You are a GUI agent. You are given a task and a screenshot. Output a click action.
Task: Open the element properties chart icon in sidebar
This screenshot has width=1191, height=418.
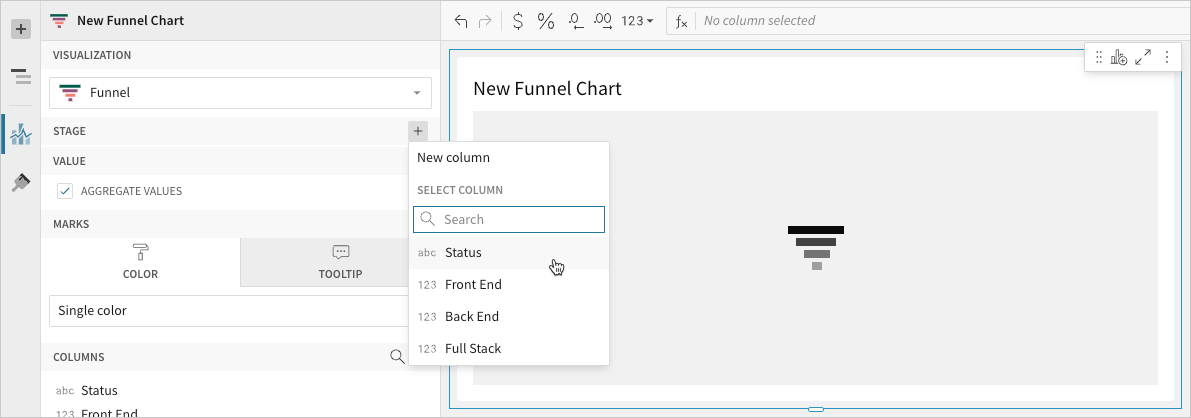(x=20, y=133)
